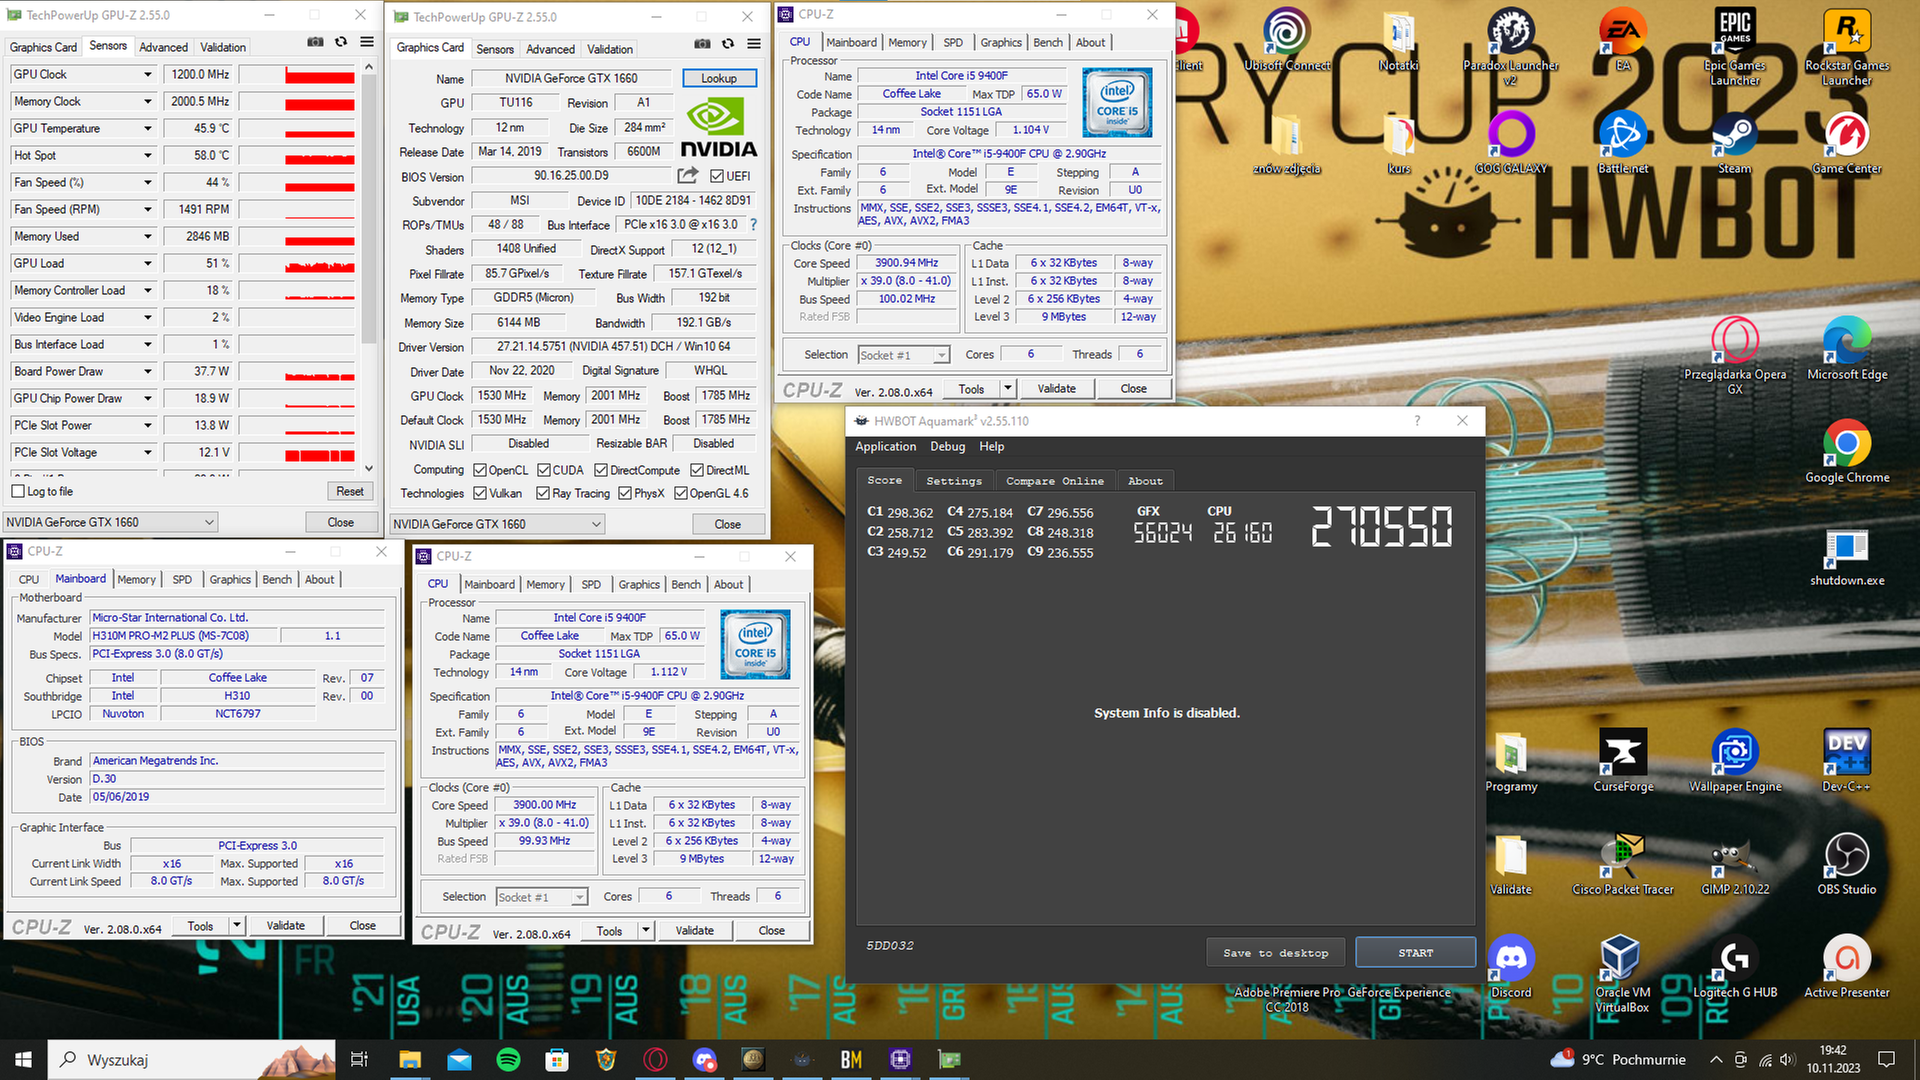Click the Lookup button in GPU-Z
Screen dimensions: 1920x1080
(x=718, y=78)
